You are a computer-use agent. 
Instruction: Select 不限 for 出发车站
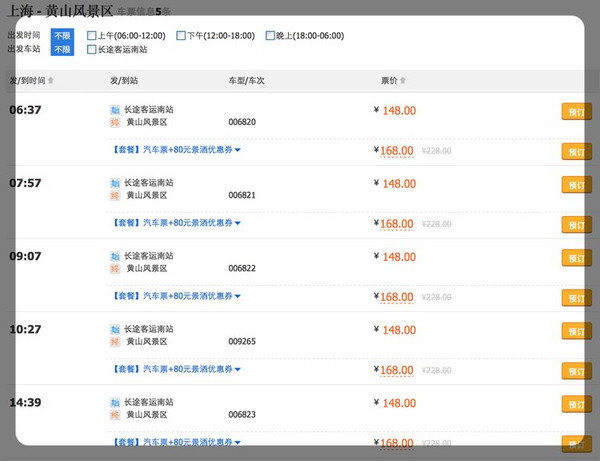(62, 49)
